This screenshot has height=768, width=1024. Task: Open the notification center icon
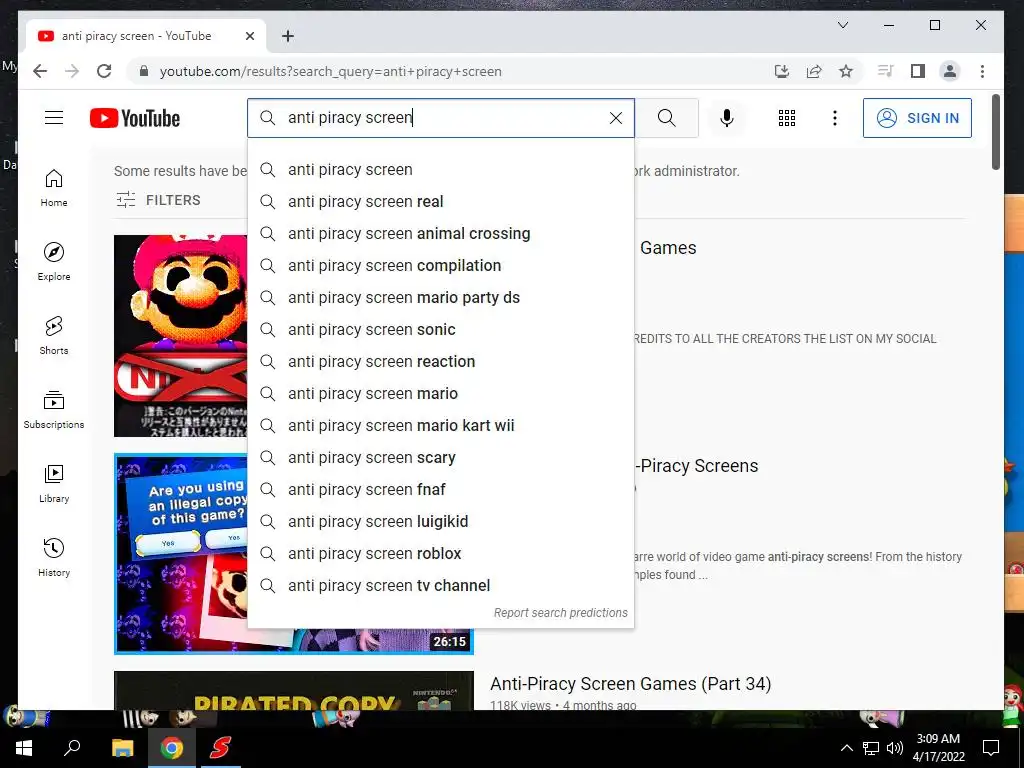(991, 748)
